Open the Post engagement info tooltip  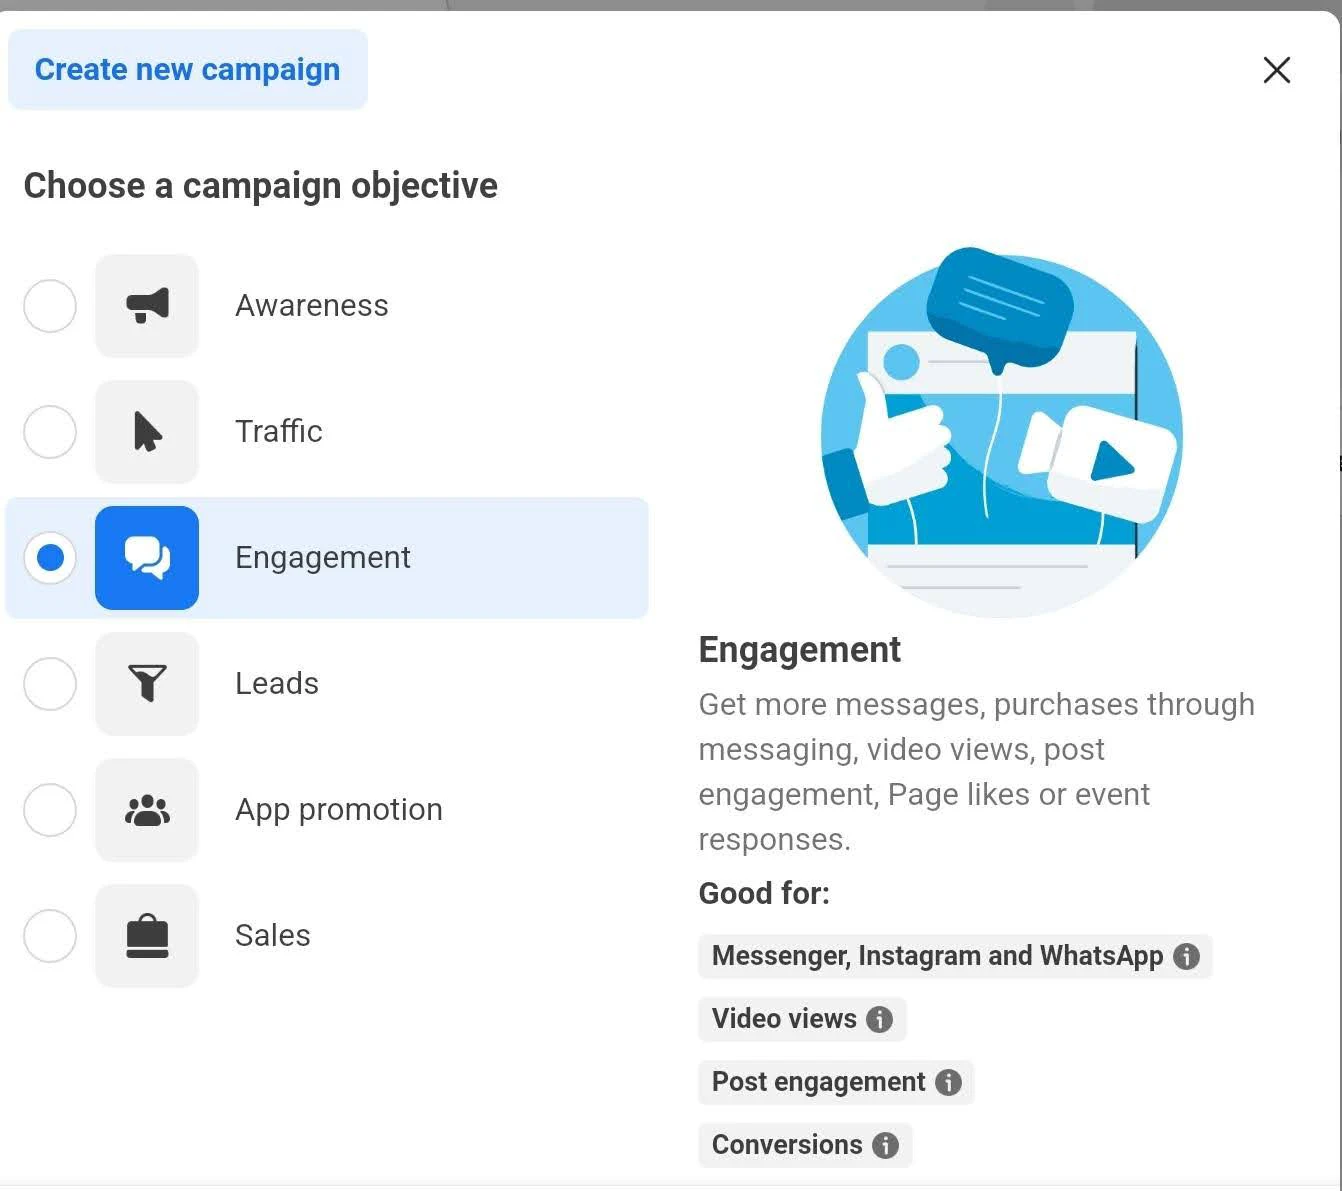click(947, 1082)
